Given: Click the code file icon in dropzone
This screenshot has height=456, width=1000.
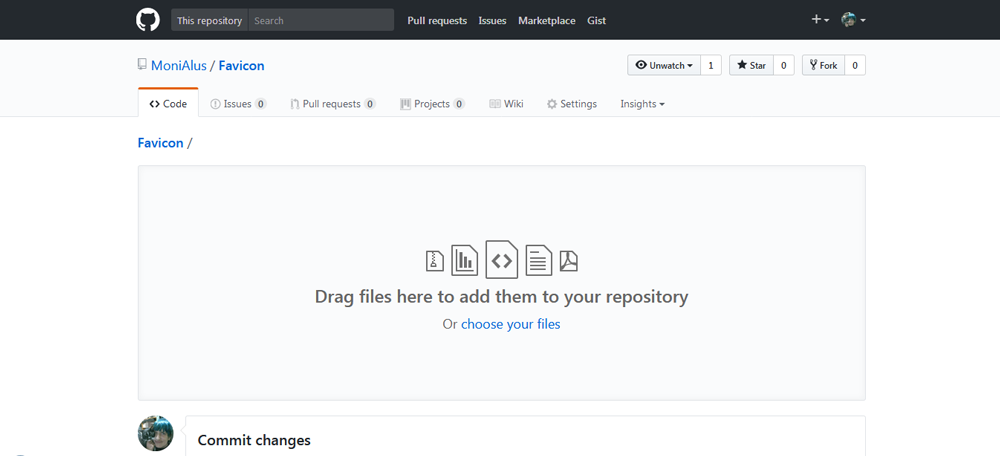Looking at the screenshot, I should point(501,260).
